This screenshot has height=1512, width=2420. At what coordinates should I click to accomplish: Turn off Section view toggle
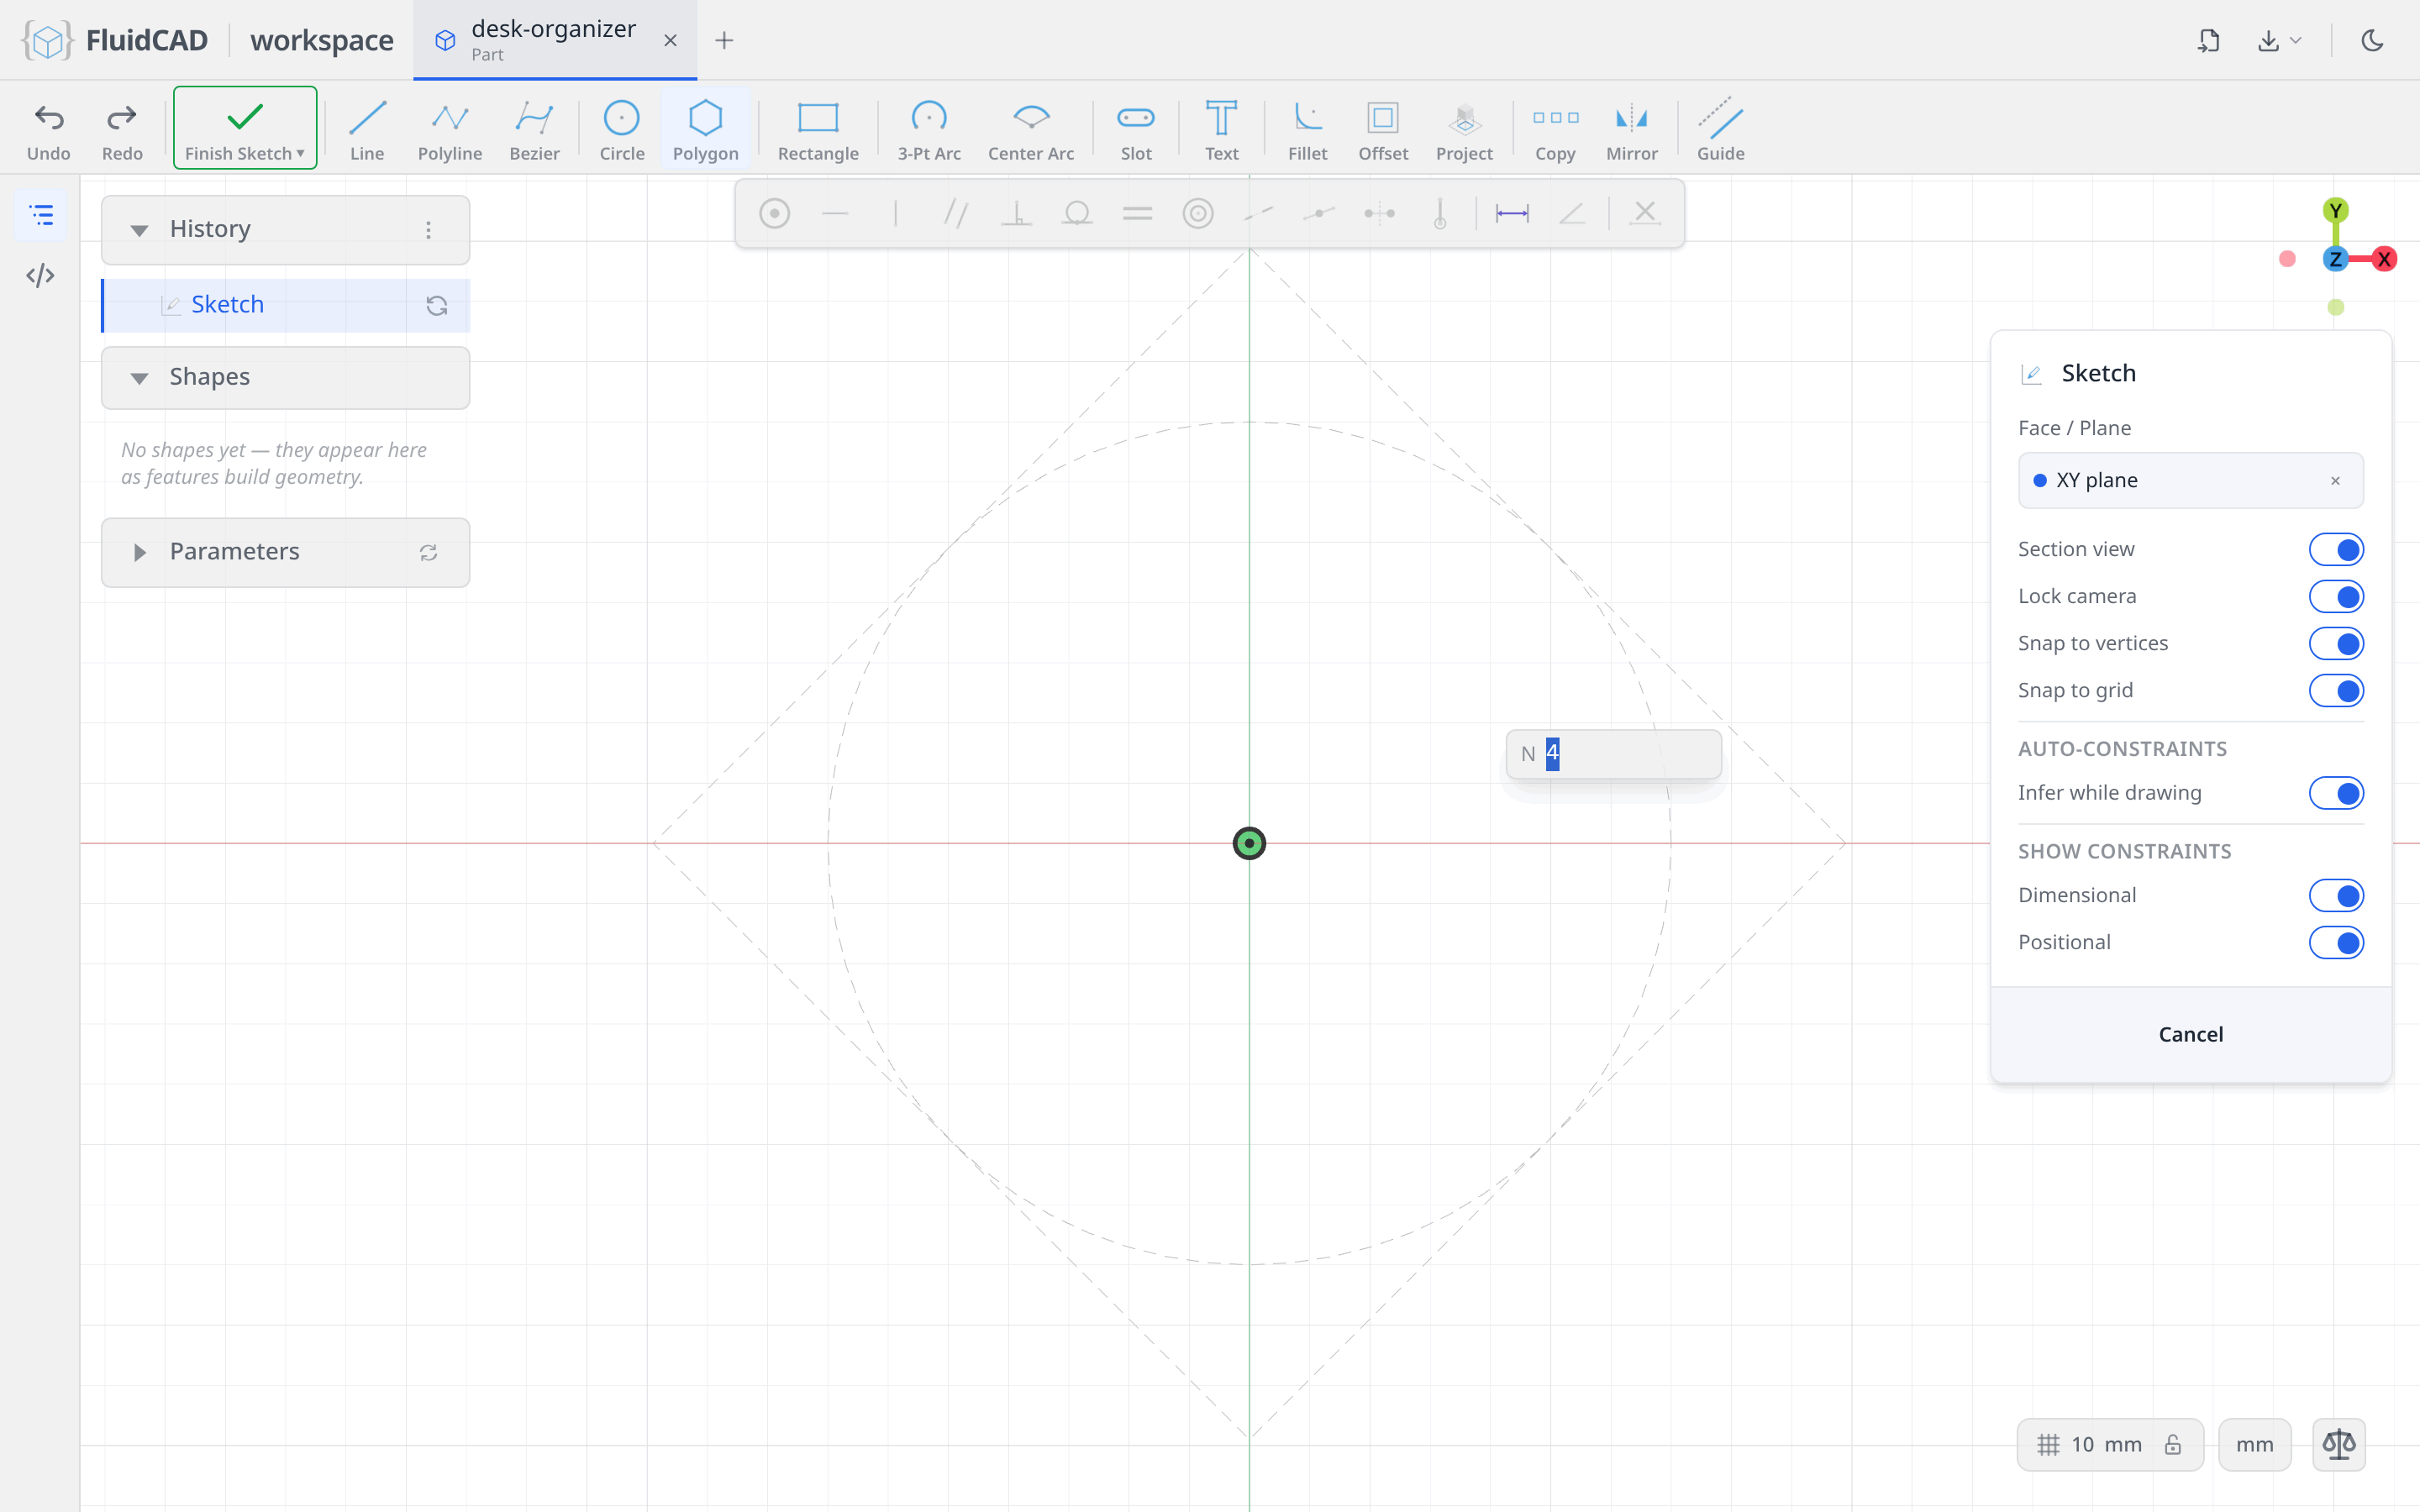pyautogui.click(x=2336, y=549)
